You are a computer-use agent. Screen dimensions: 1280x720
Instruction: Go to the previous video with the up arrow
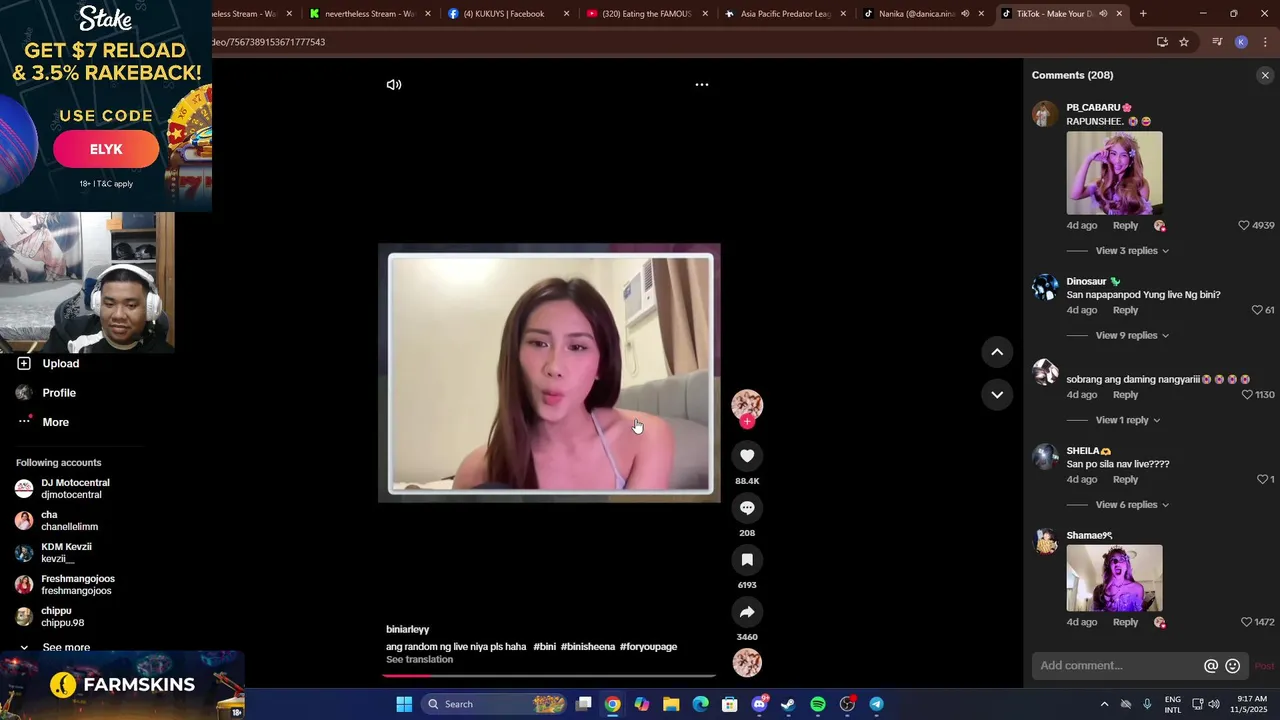point(997,352)
